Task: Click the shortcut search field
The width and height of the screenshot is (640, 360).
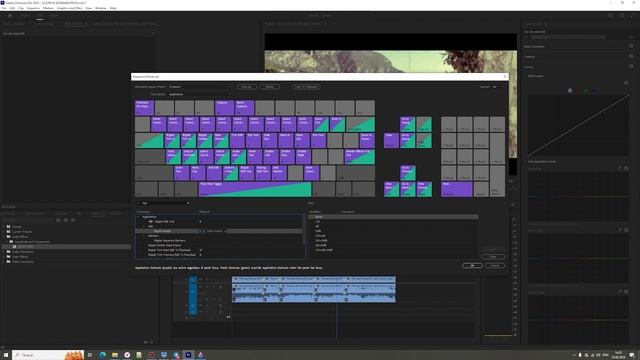Action: point(163,203)
